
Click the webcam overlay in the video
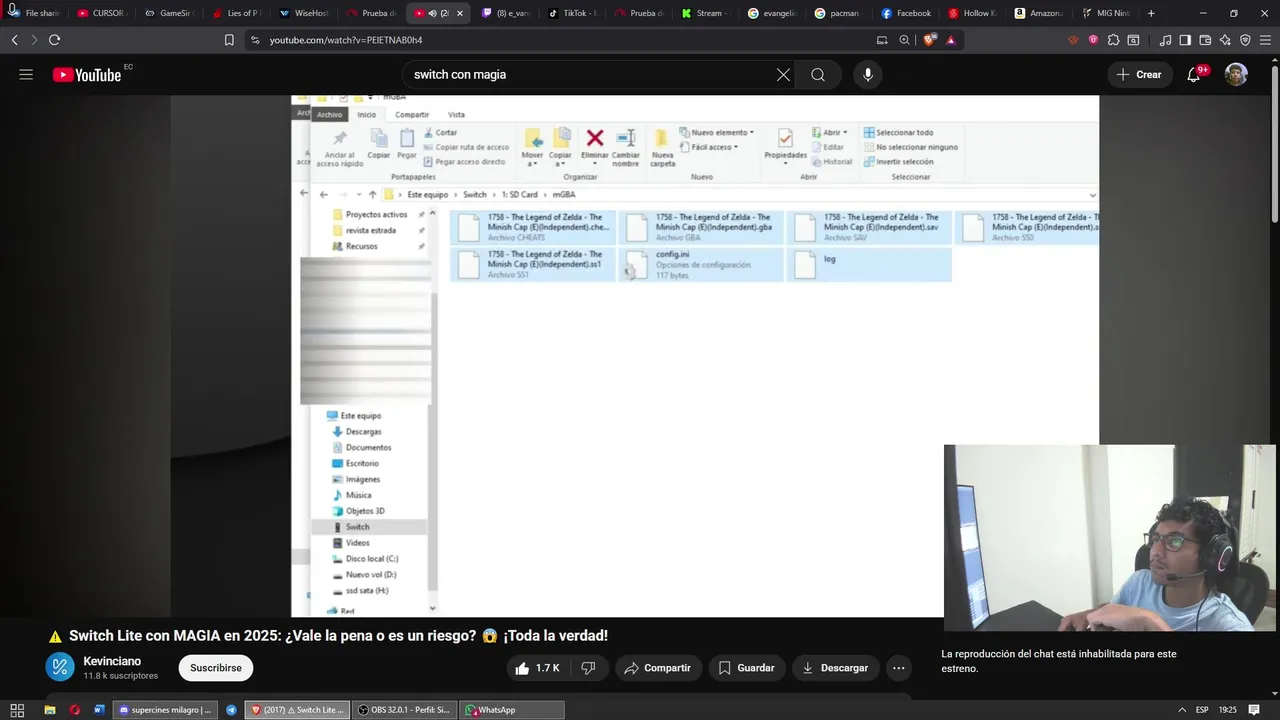pos(1109,538)
